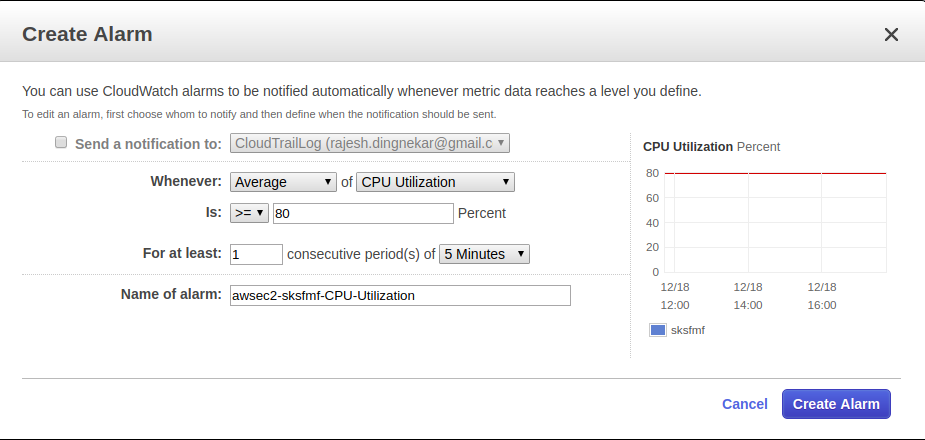Click the Percent label beside threshold field

pos(482,213)
